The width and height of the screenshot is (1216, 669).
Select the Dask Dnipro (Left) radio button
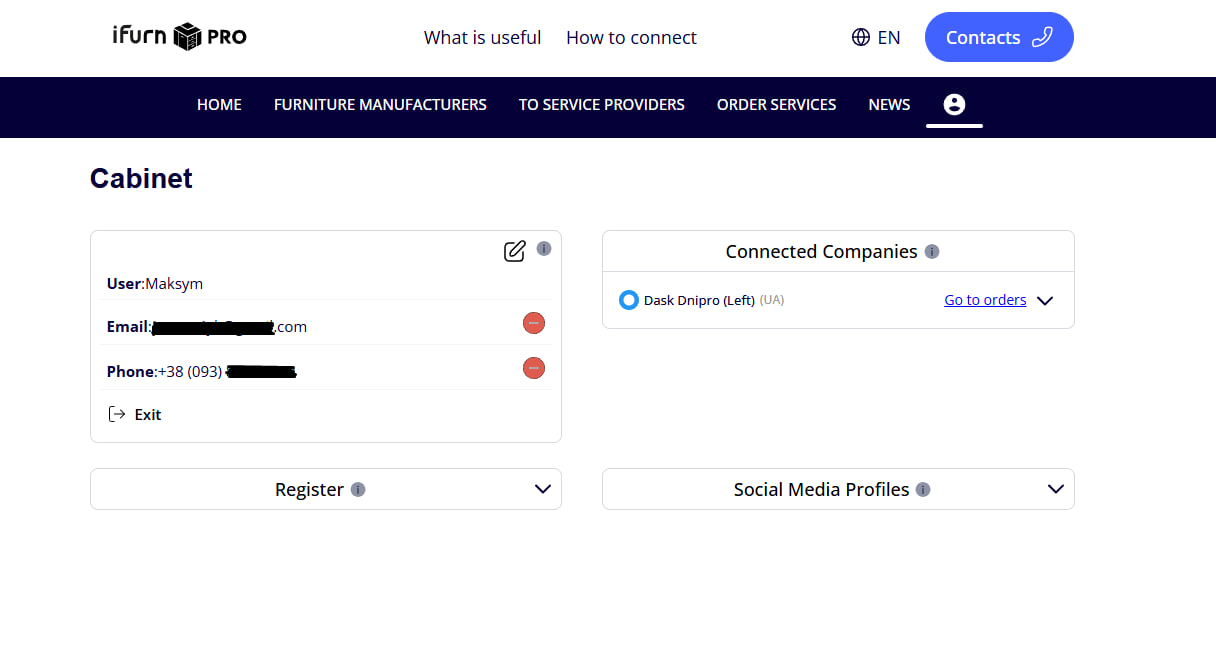tap(629, 300)
